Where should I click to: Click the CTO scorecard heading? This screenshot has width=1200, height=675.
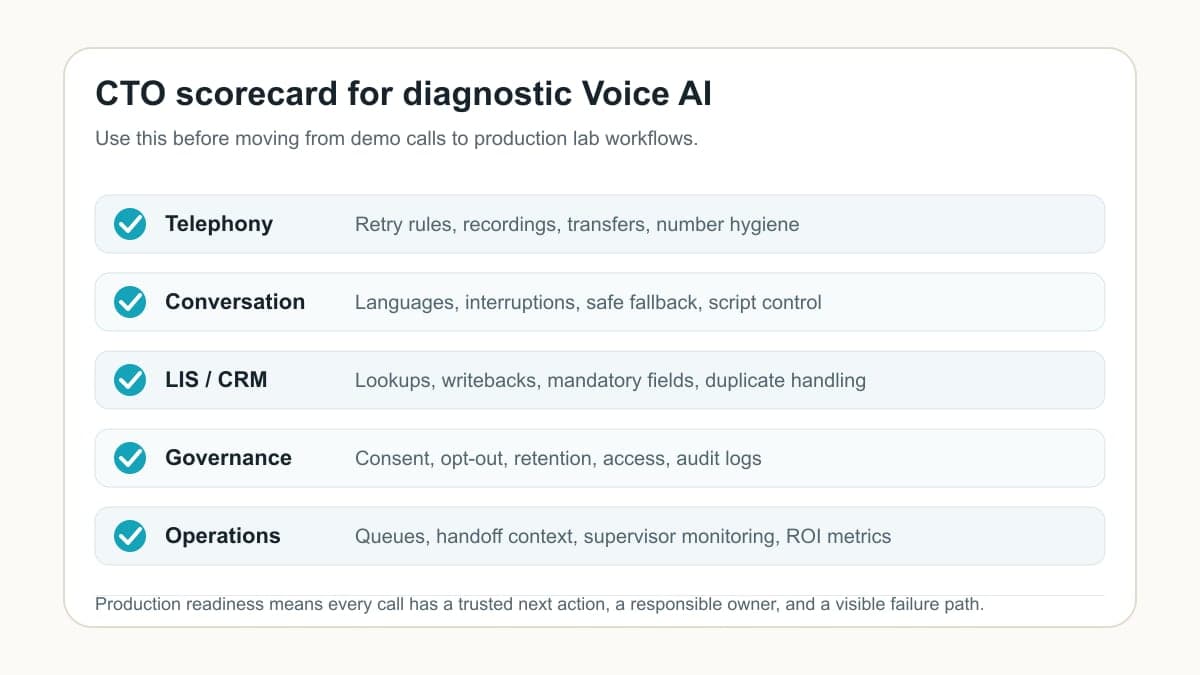pos(404,94)
